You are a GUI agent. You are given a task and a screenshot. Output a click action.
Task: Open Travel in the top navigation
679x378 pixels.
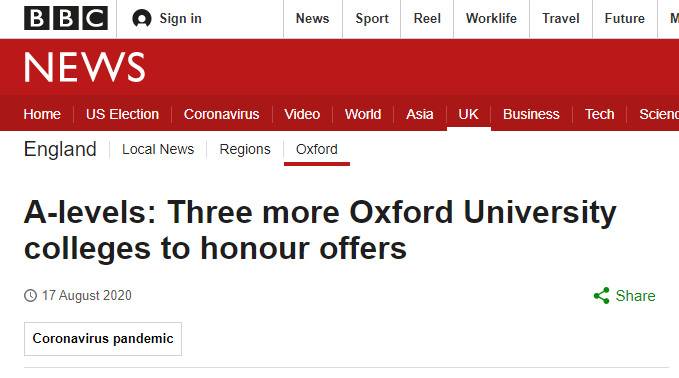561,19
